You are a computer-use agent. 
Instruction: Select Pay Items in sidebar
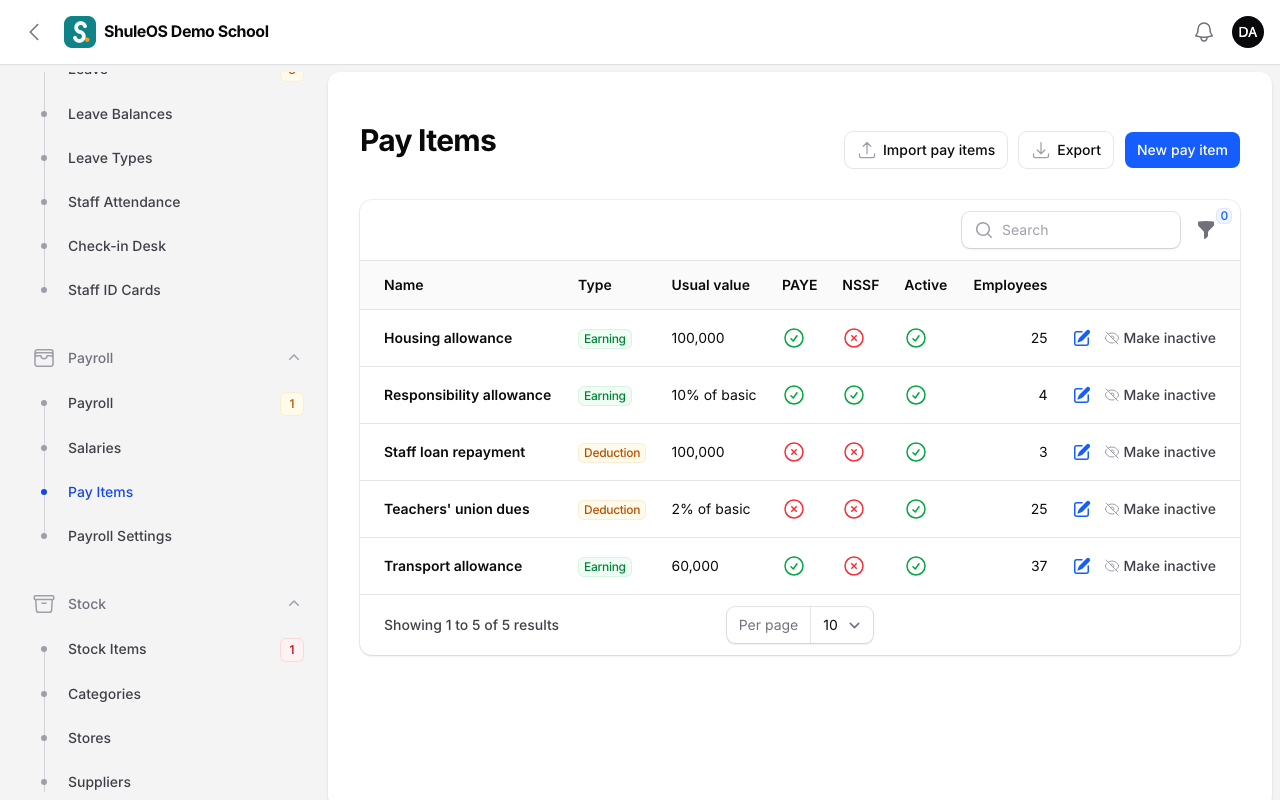click(100, 492)
